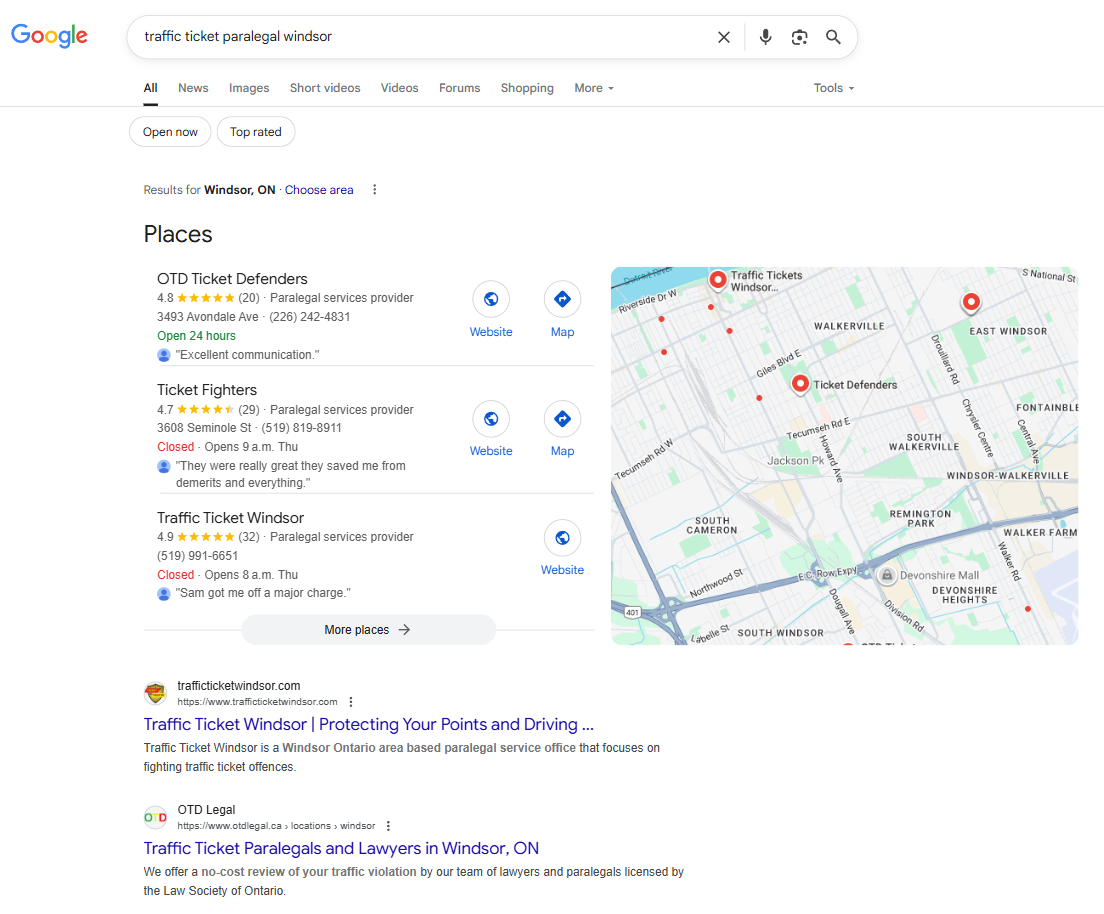1104x914 pixels.
Task: Visit Traffic Ticket Windsor website icon
Action: pyautogui.click(x=562, y=538)
